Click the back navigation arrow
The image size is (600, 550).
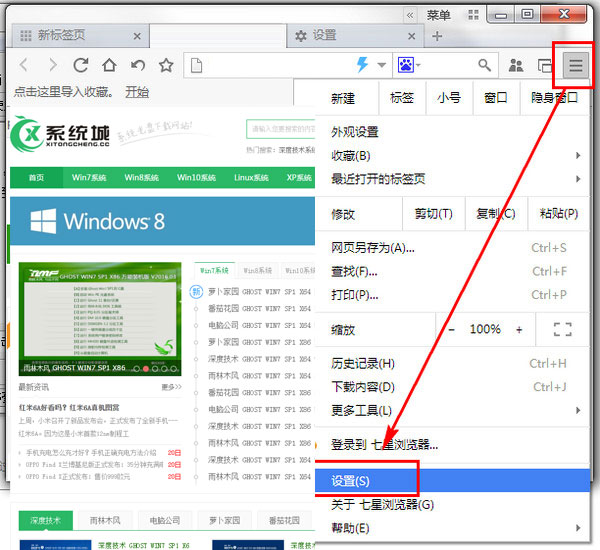tap(24, 65)
